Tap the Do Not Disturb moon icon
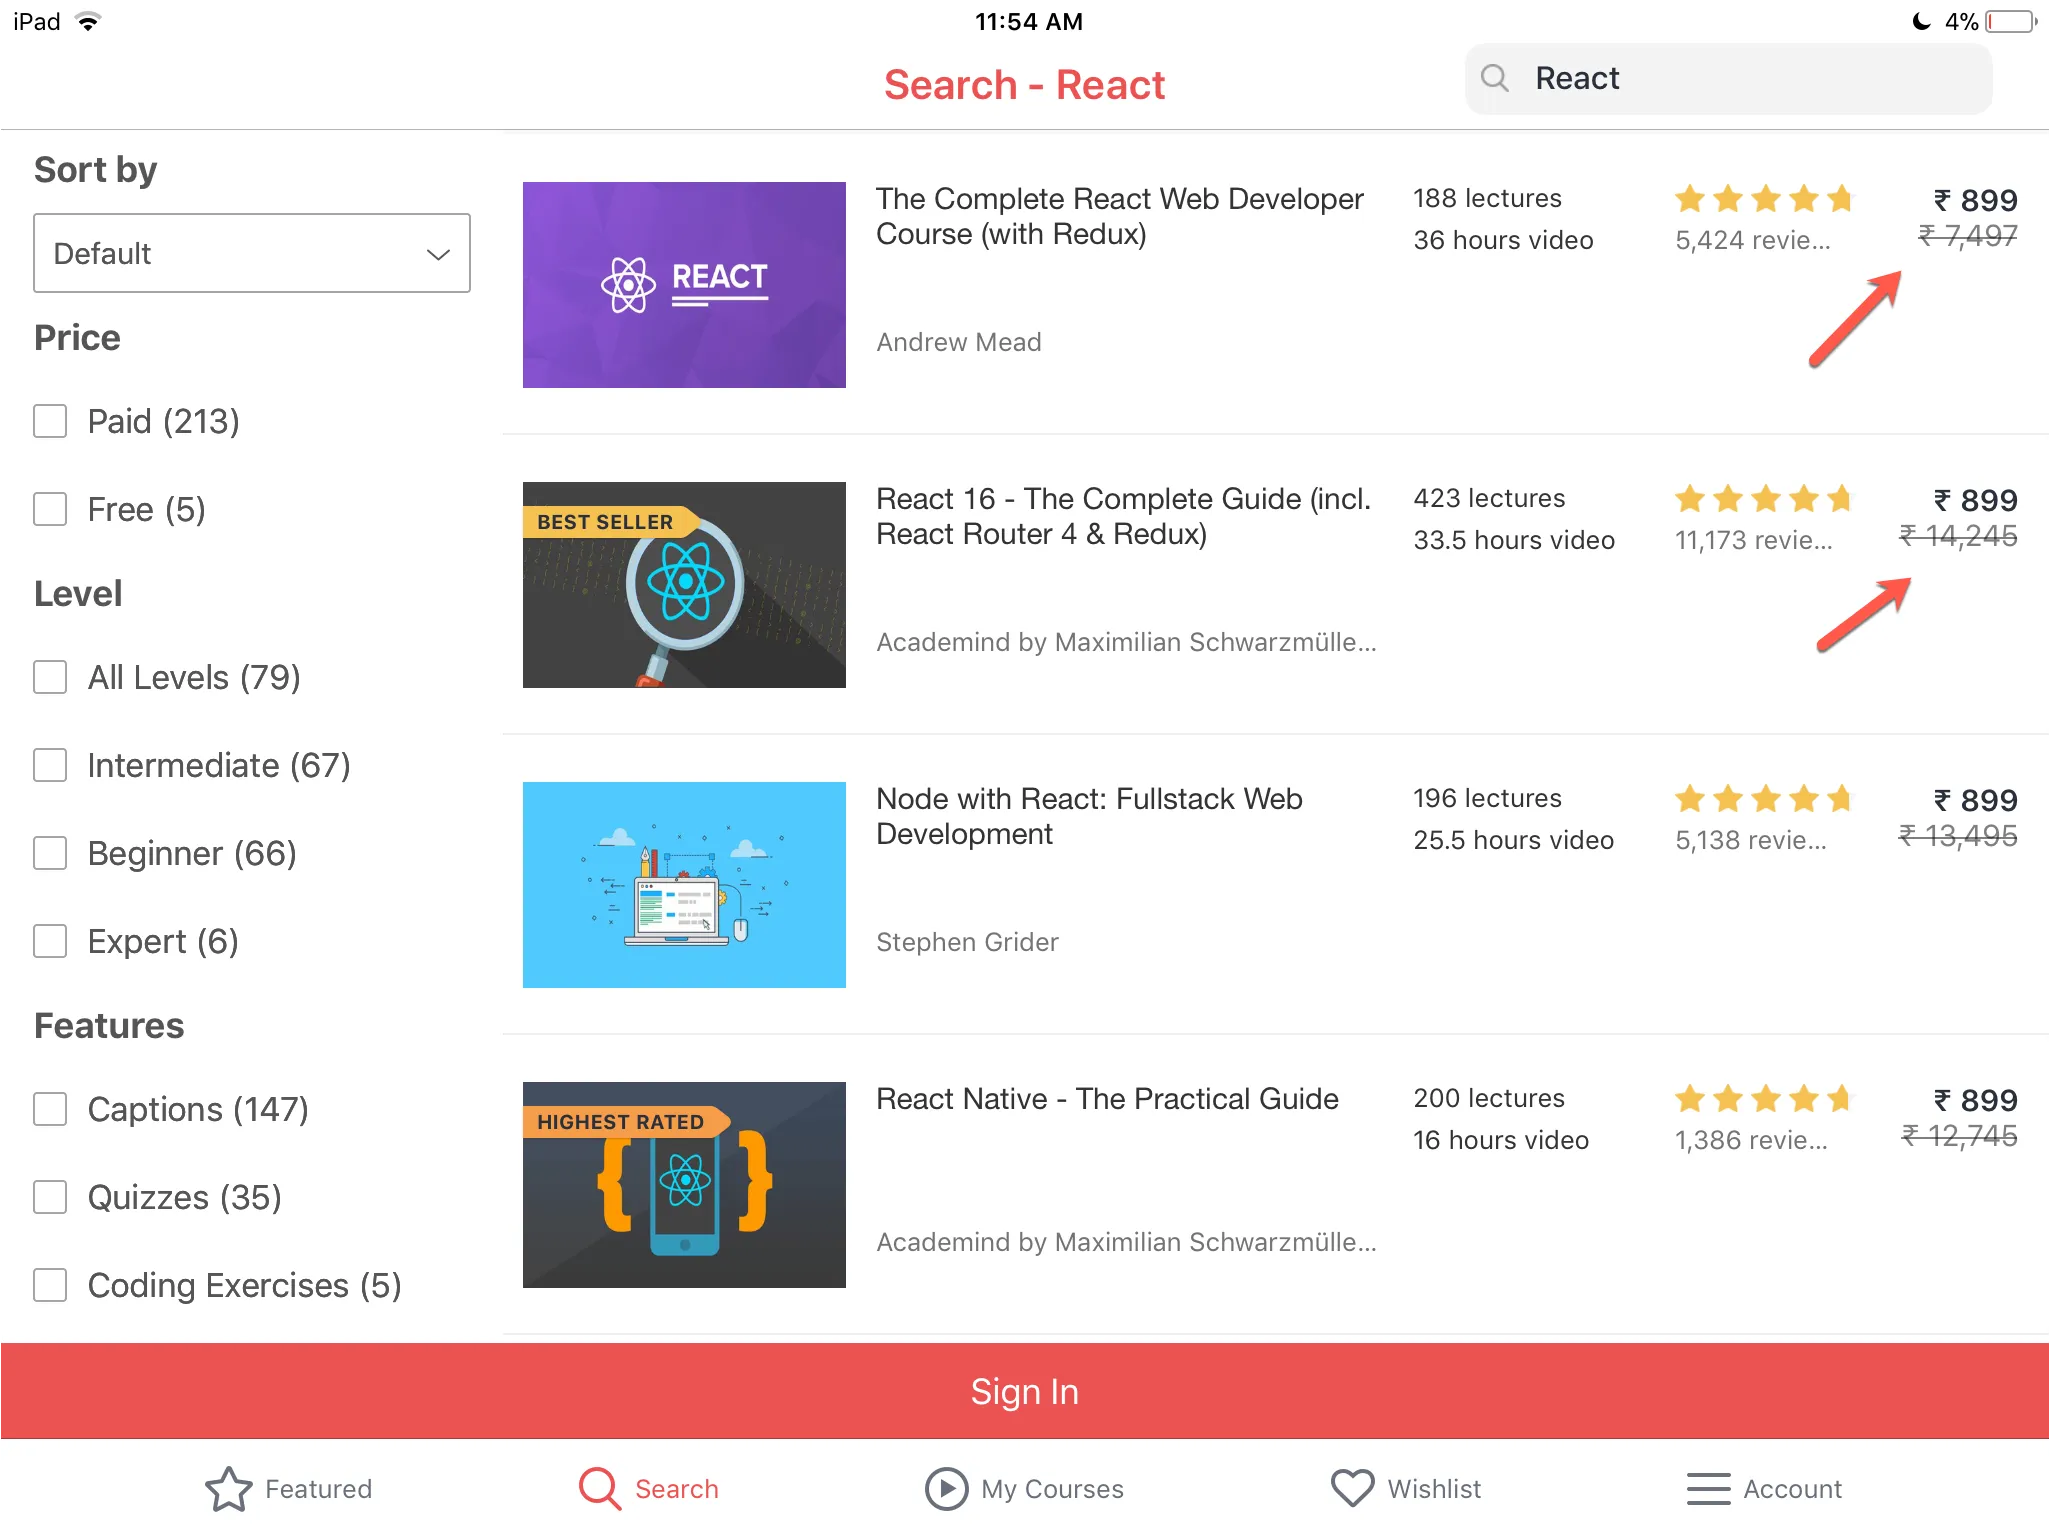2050x1538 pixels. click(x=1921, y=20)
